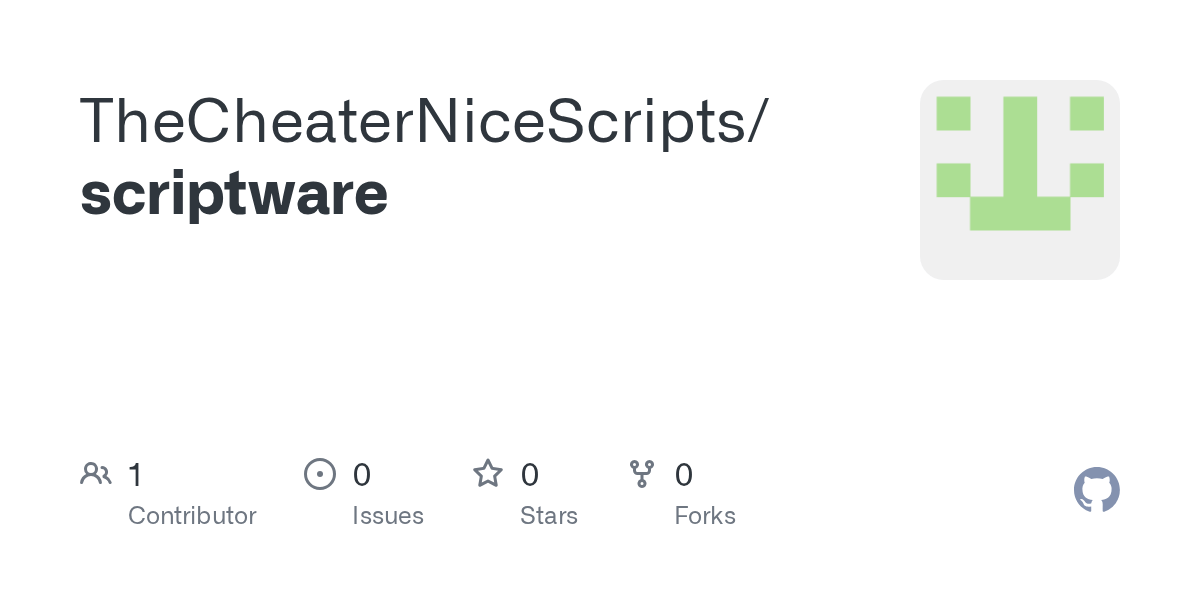Viewport: 1200px width, 600px height.
Task: Click the top-left green square of the identicon
Action: tap(953, 113)
